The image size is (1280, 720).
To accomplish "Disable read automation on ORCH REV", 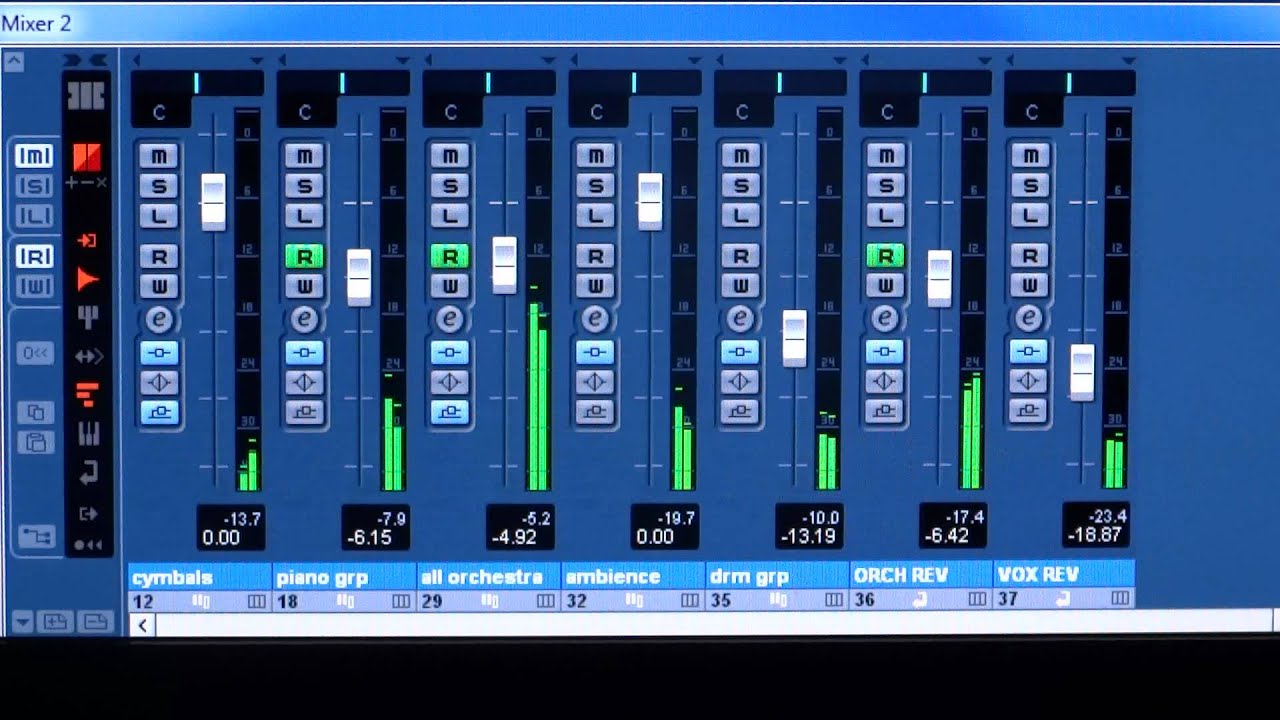I will click(884, 257).
